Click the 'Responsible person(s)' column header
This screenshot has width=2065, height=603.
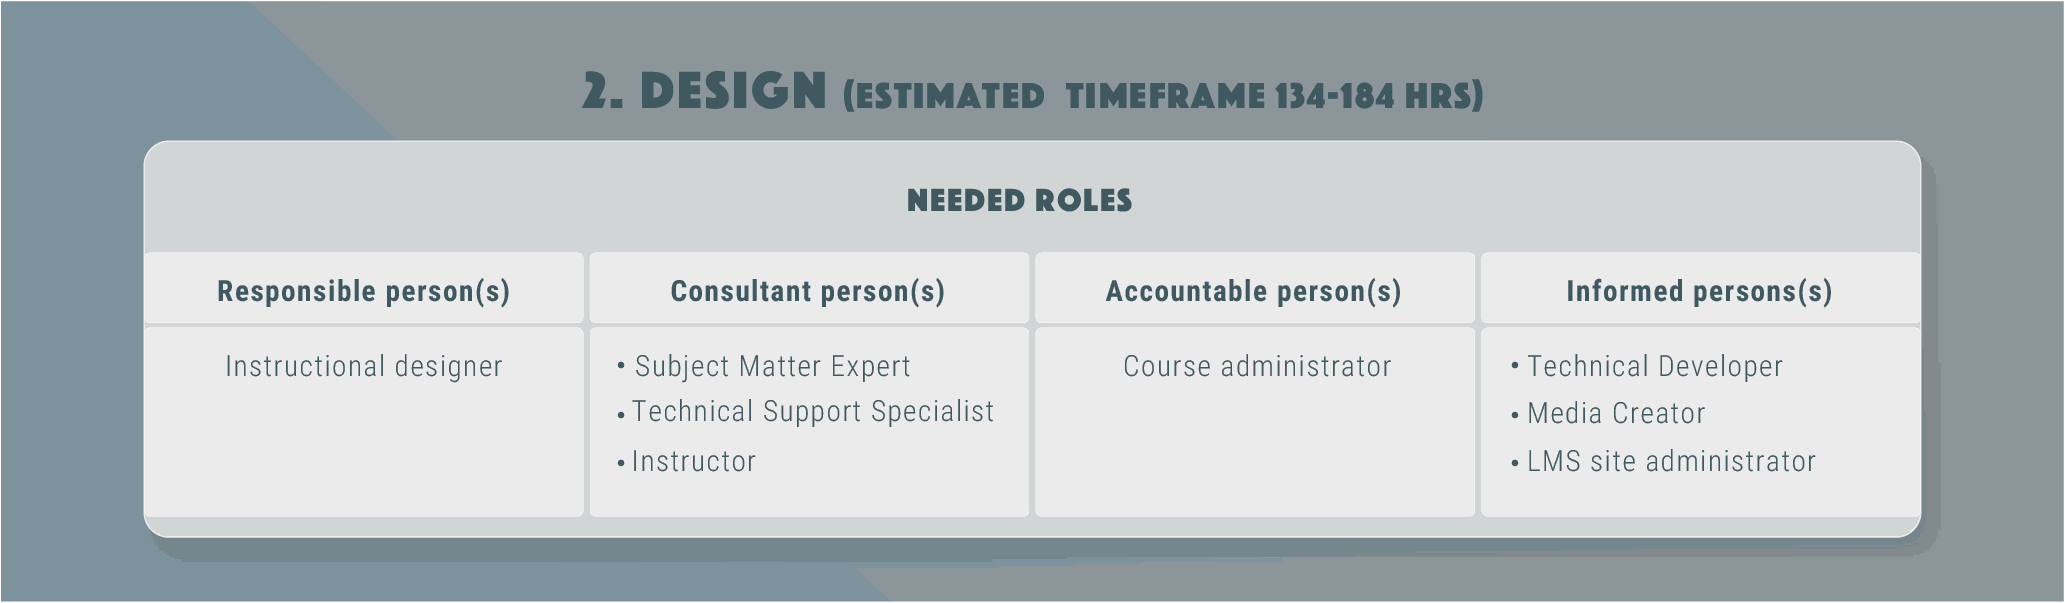pos(364,291)
